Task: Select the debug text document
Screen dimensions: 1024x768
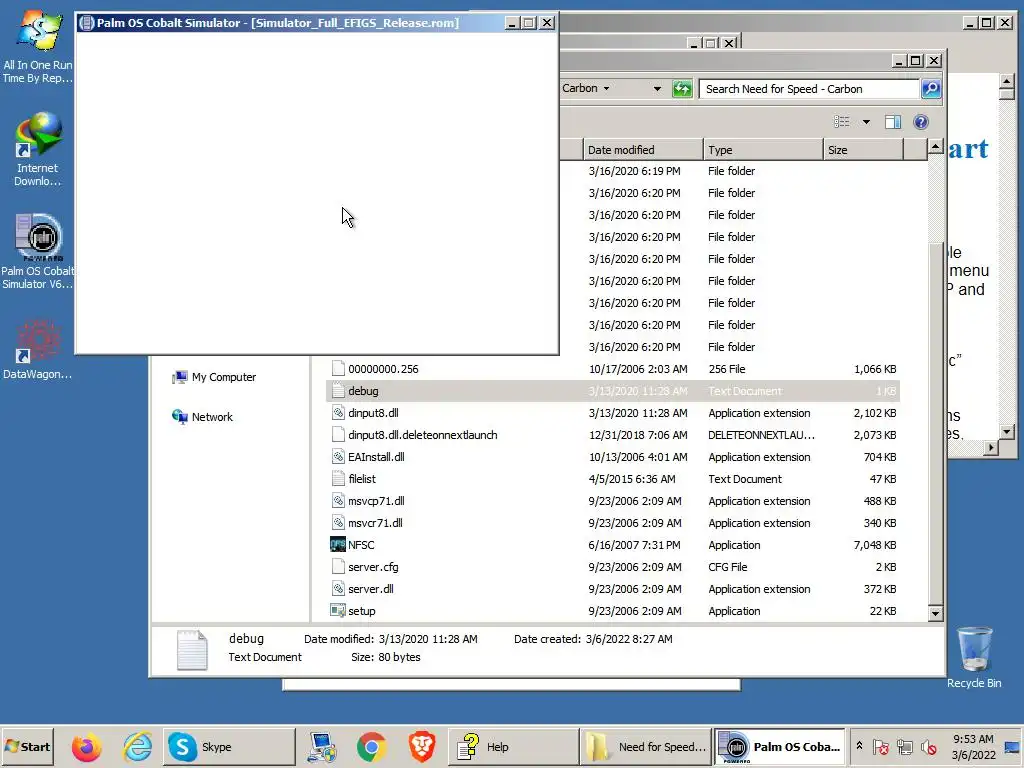Action: click(x=614, y=391)
